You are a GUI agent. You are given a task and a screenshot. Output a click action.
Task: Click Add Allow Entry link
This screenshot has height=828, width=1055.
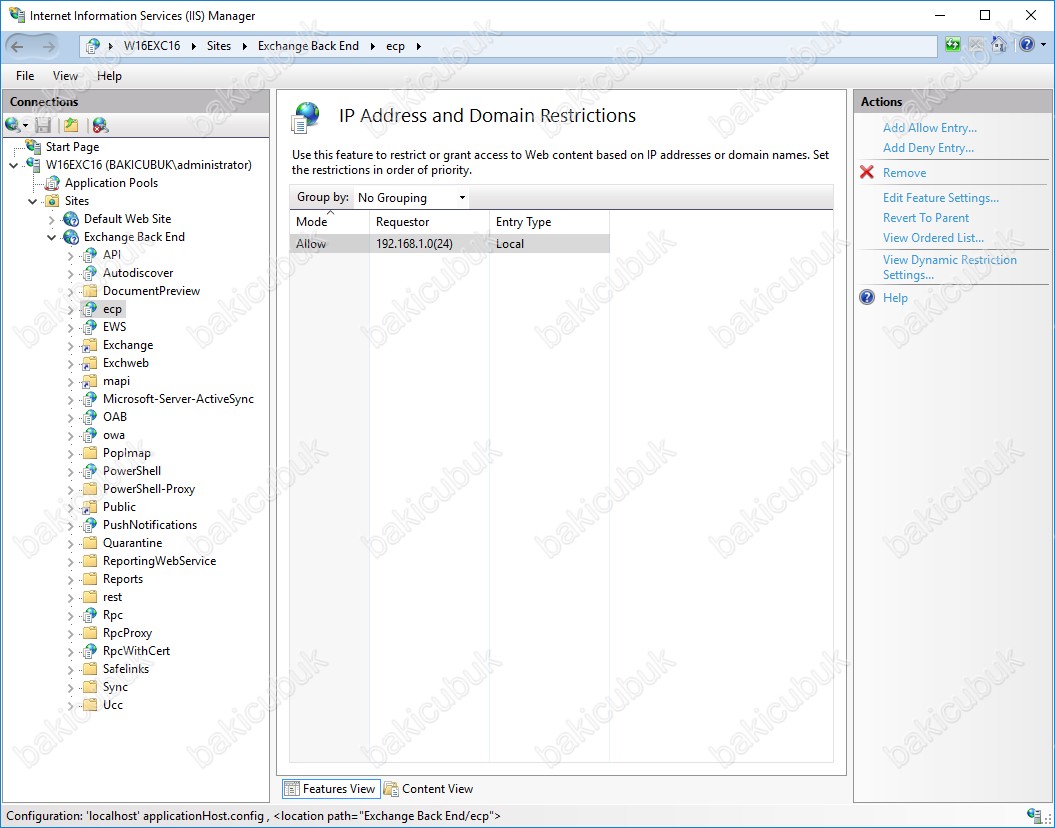point(930,128)
